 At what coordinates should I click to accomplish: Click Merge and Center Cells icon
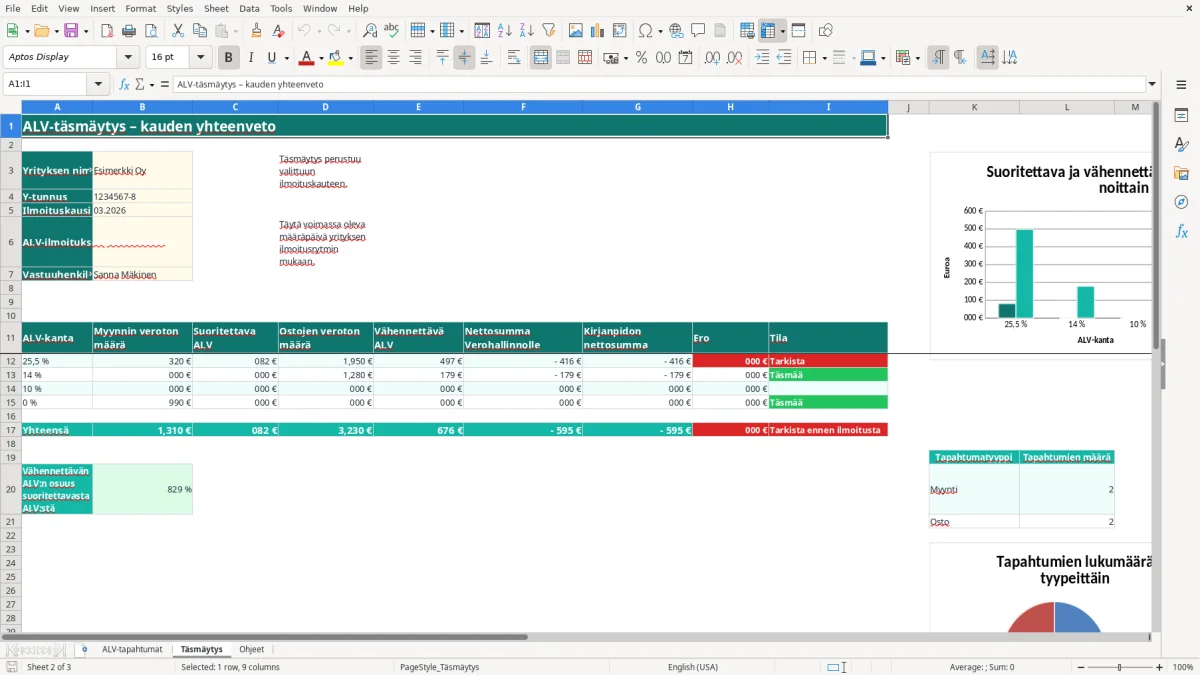(x=541, y=58)
